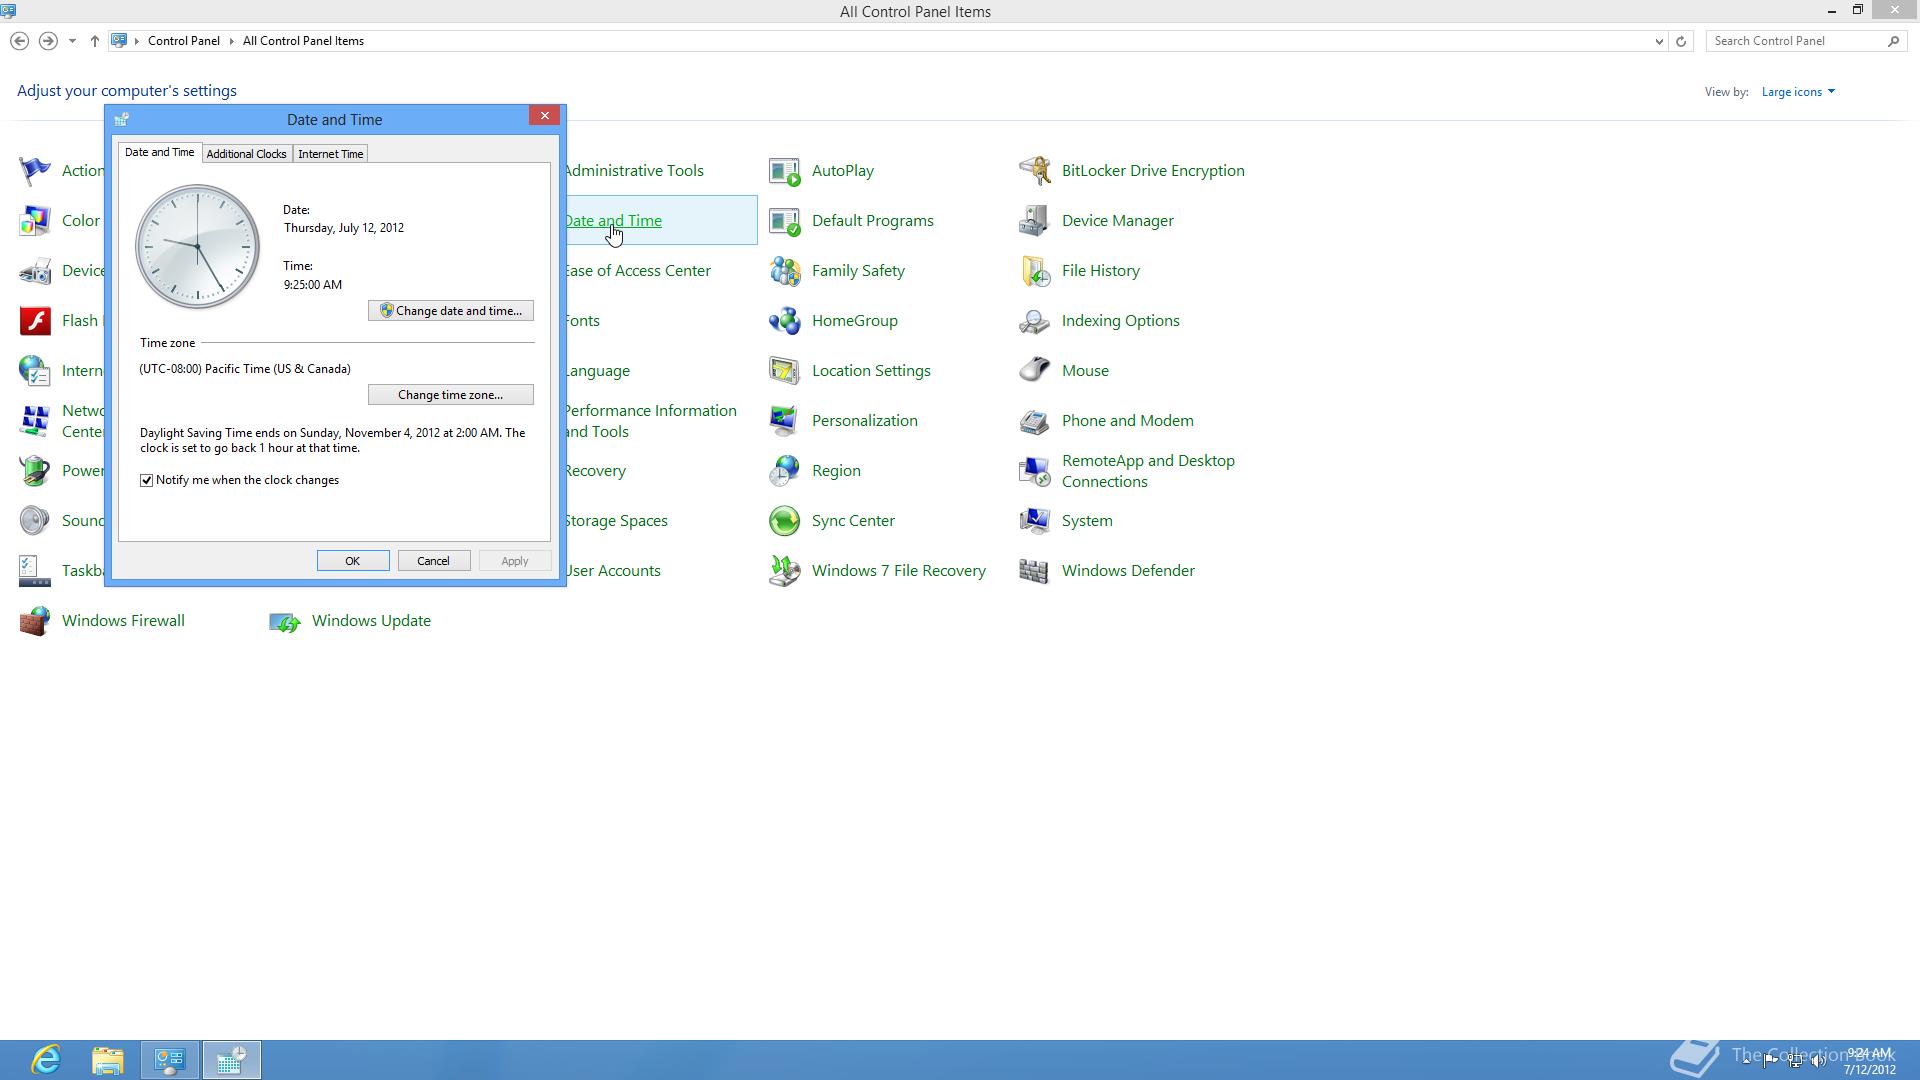This screenshot has width=1920, height=1080.
Task: Open the User Accounts link
Action: 613,571
